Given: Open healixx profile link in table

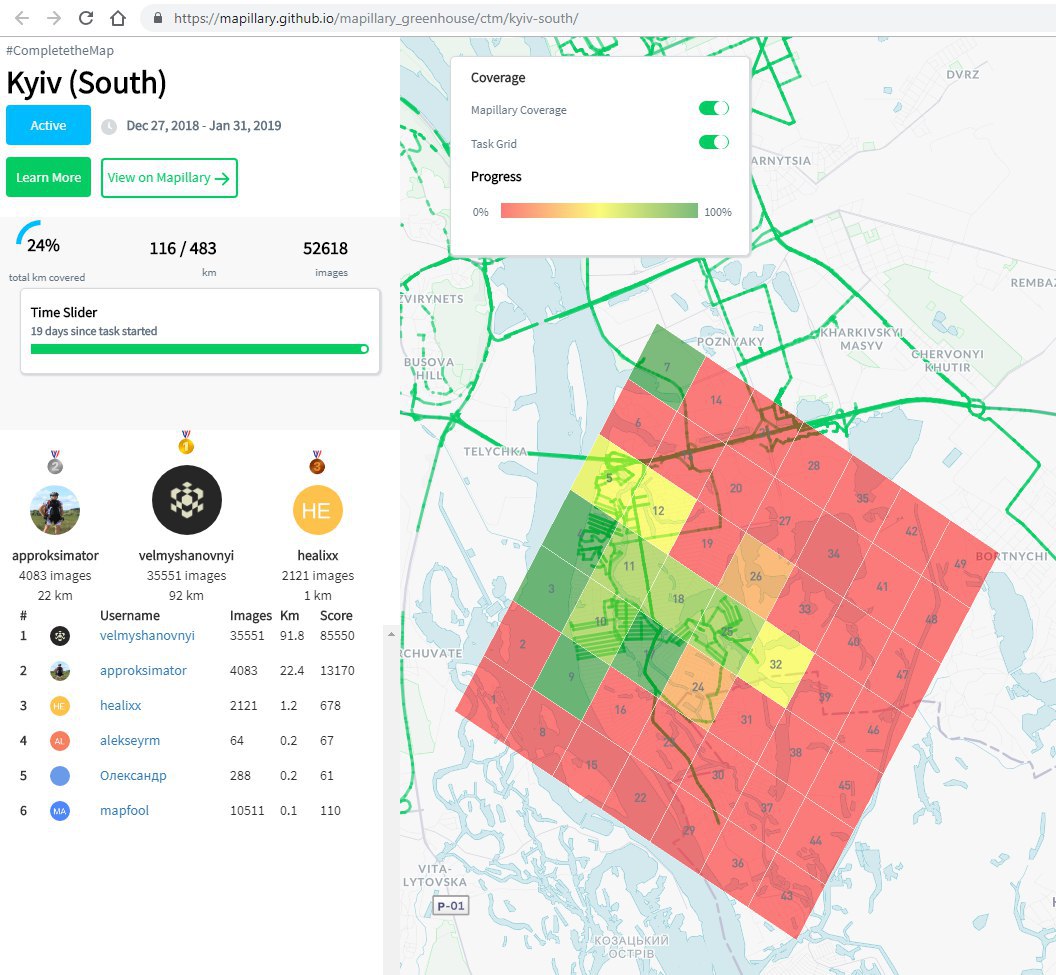Looking at the screenshot, I should pyautogui.click(x=121, y=706).
